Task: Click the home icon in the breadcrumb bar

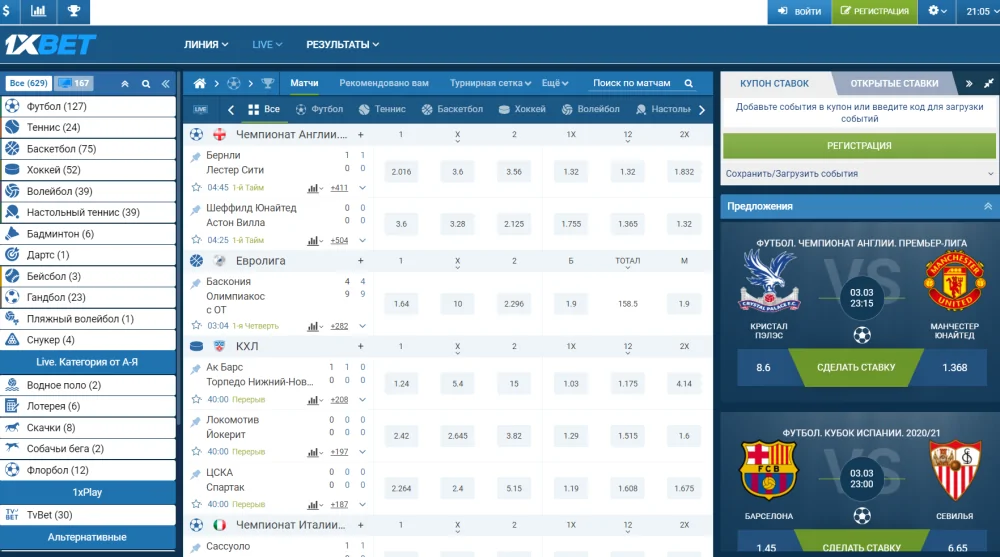Action: [x=200, y=83]
